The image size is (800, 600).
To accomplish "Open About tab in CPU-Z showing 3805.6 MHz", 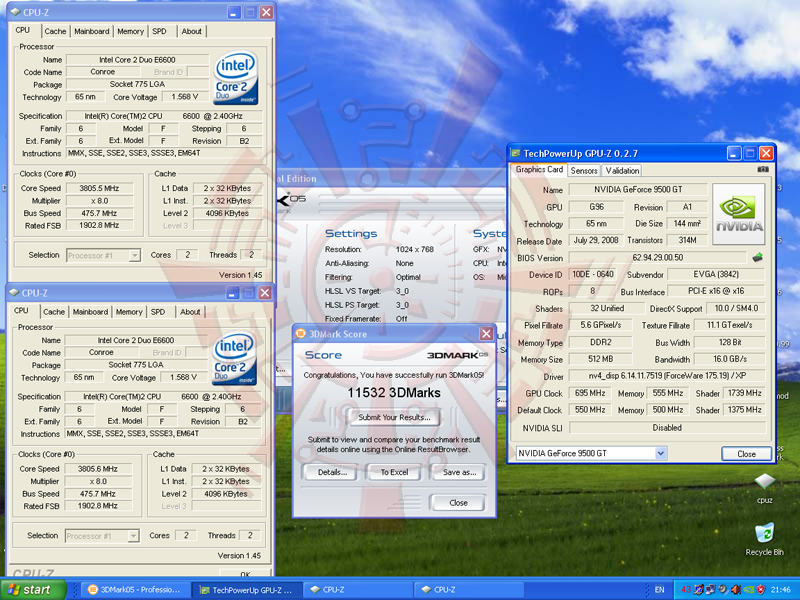I will tap(190, 312).
